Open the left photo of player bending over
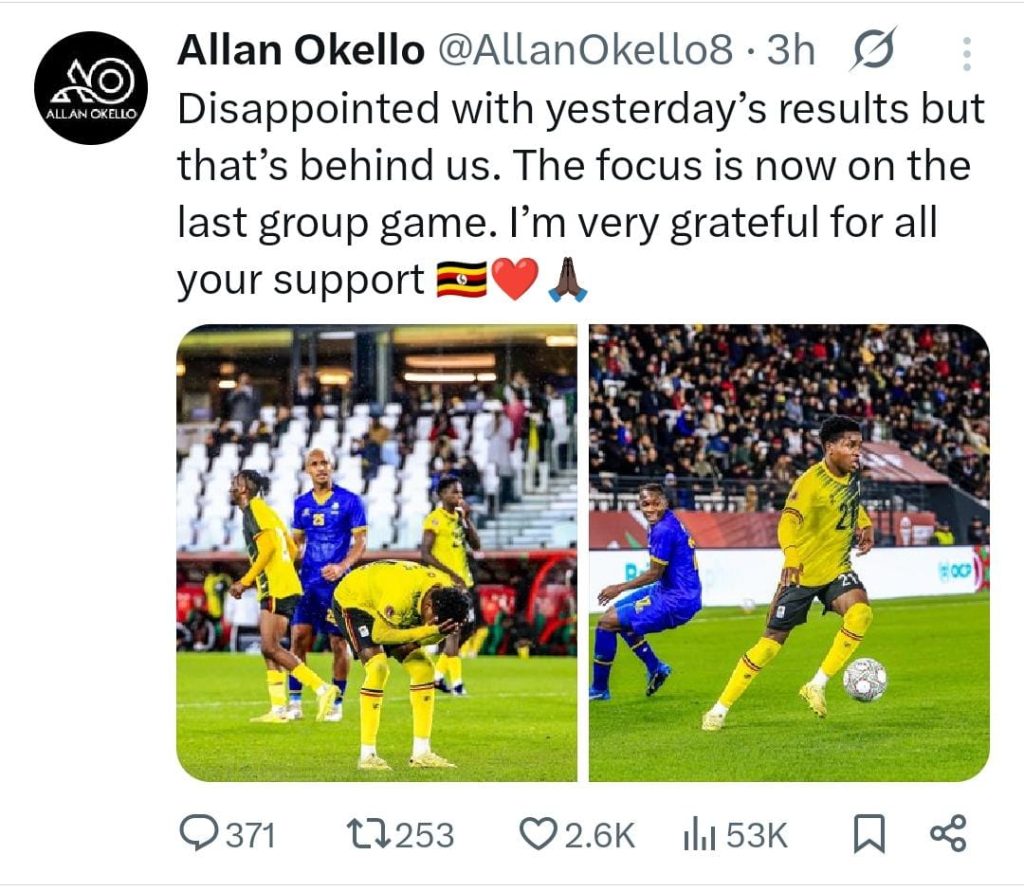Image resolution: width=1024 pixels, height=891 pixels. click(377, 552)
